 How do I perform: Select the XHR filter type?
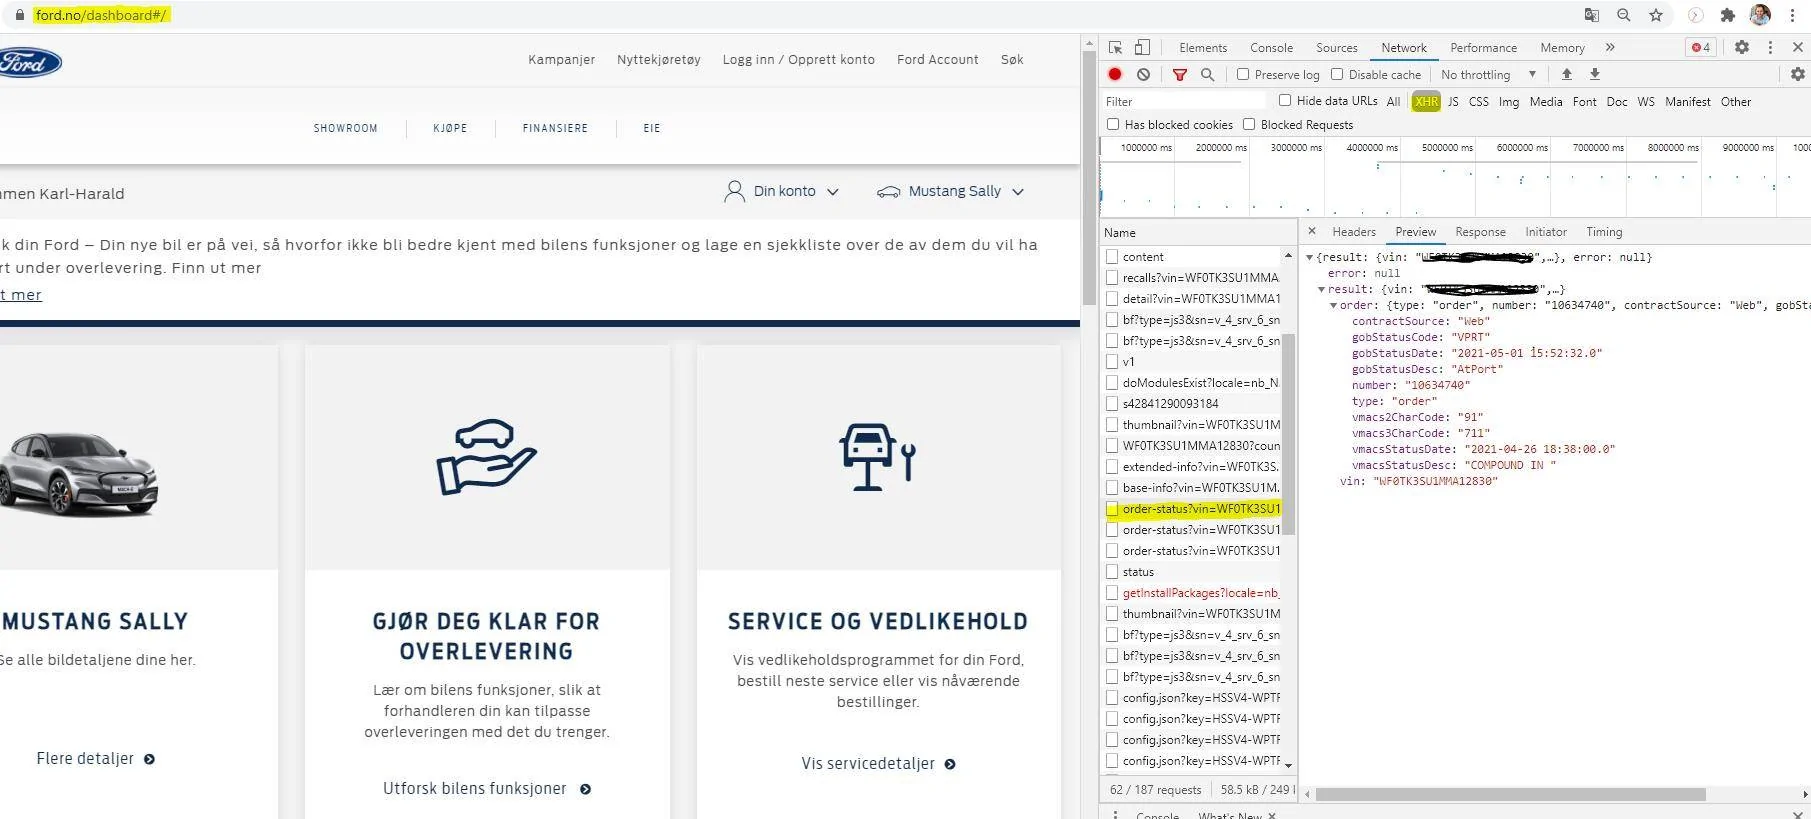point(1426,101)
